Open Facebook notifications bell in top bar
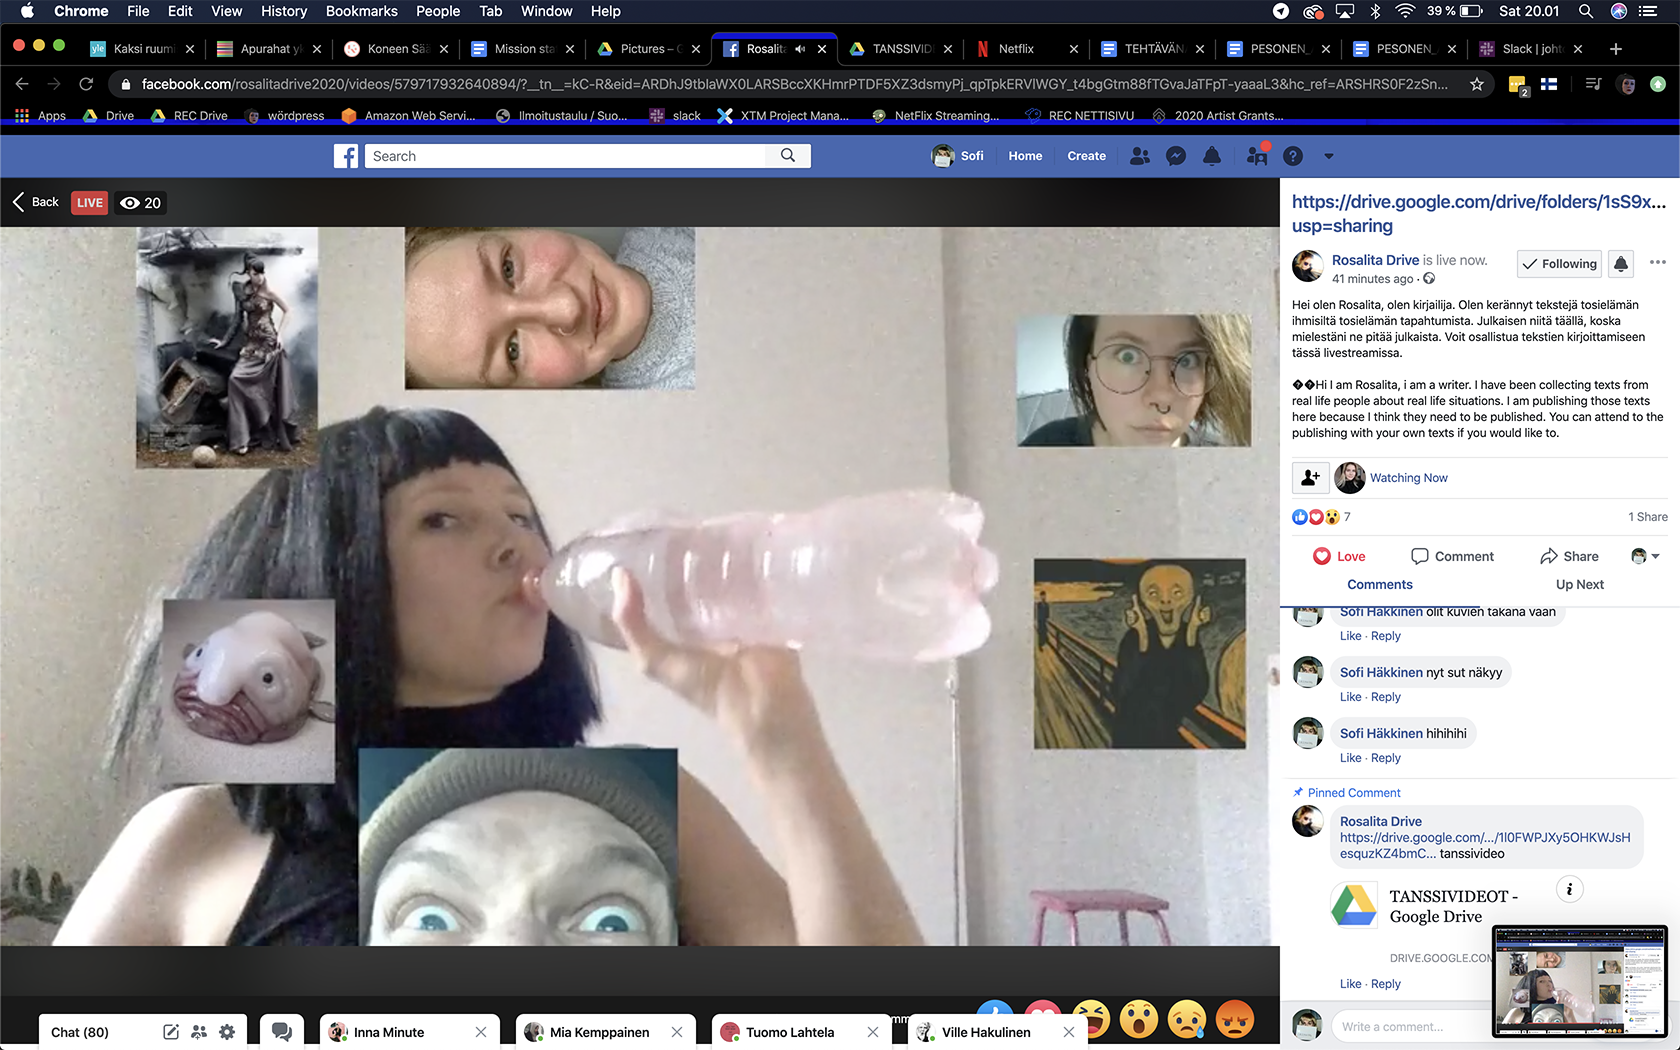 1212,156
